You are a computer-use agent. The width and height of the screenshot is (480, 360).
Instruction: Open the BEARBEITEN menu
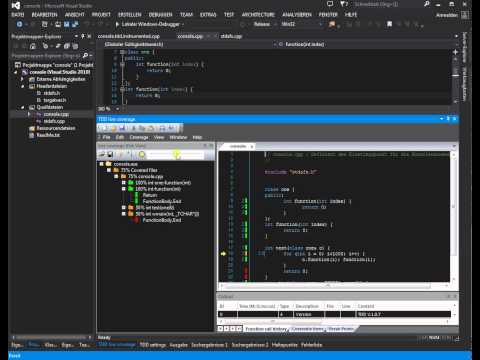44,15
